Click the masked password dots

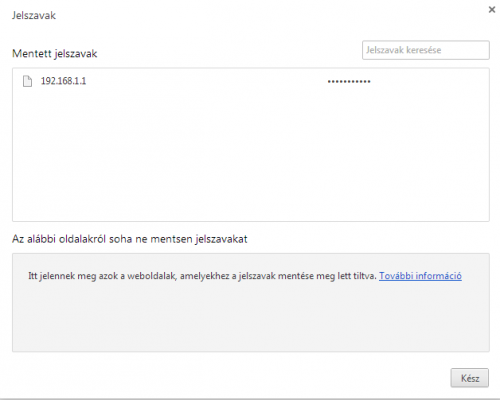pos(349,82)
